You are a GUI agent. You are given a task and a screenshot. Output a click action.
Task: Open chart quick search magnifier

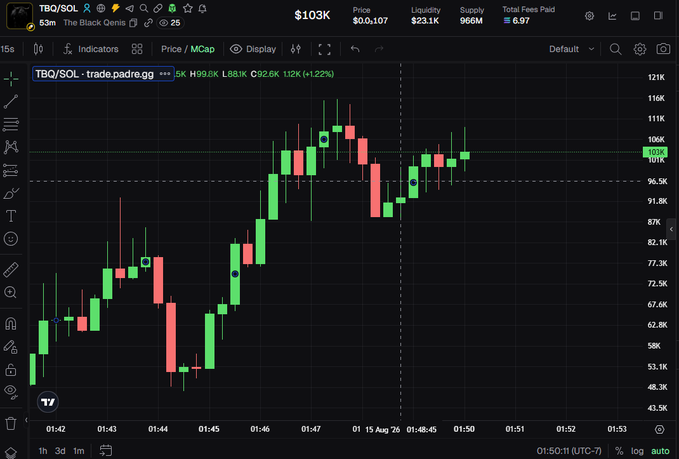615,49
